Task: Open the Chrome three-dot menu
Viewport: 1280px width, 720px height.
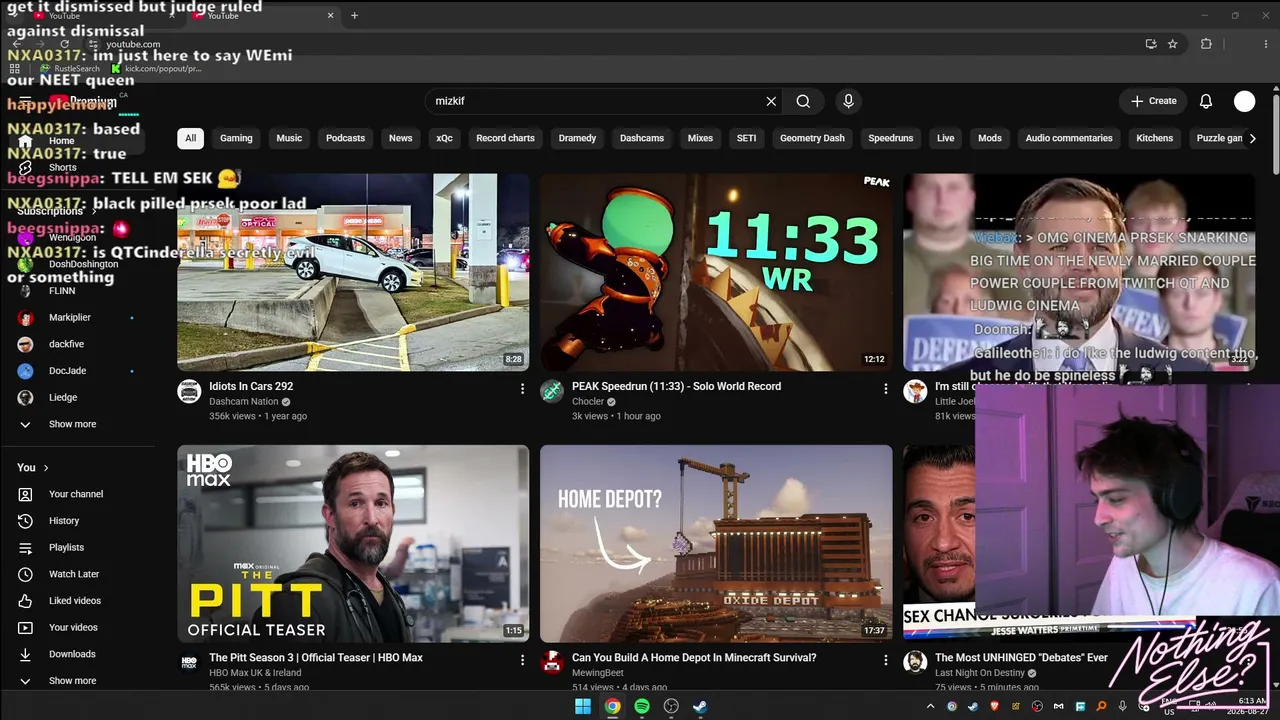Action: pos(1265,44)
